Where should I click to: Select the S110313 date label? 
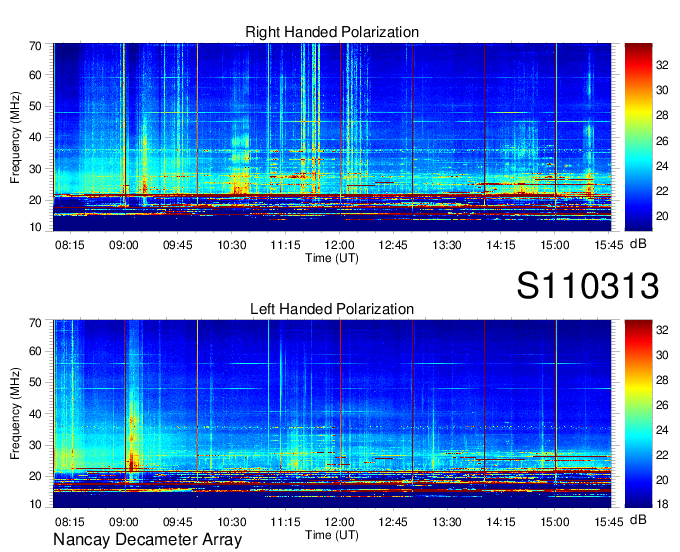pos(588,286)
